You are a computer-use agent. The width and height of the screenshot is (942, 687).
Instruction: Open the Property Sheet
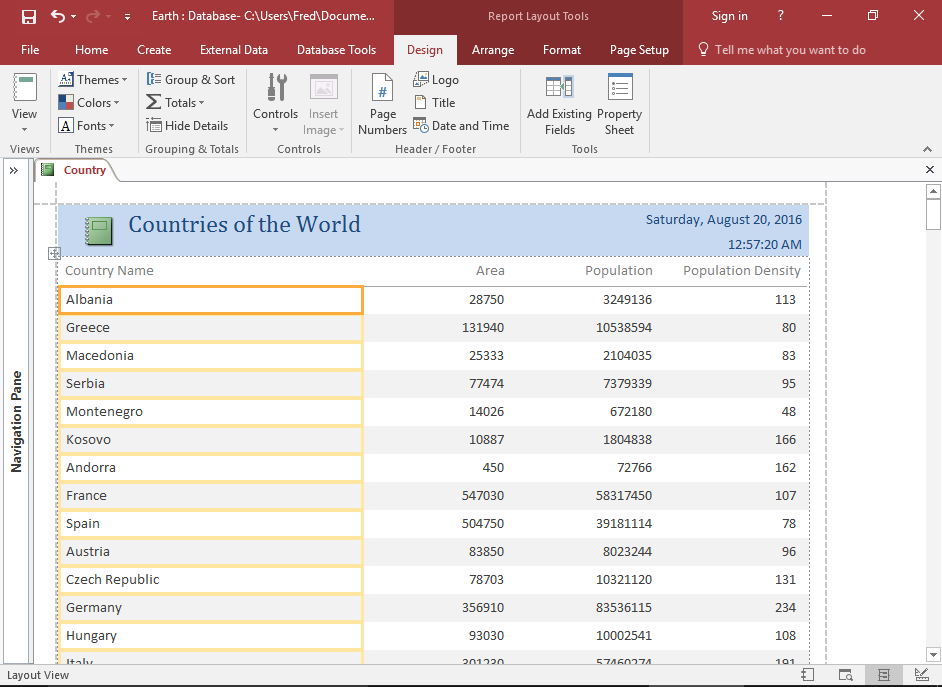pyautogui.click(x=619, y=103)
